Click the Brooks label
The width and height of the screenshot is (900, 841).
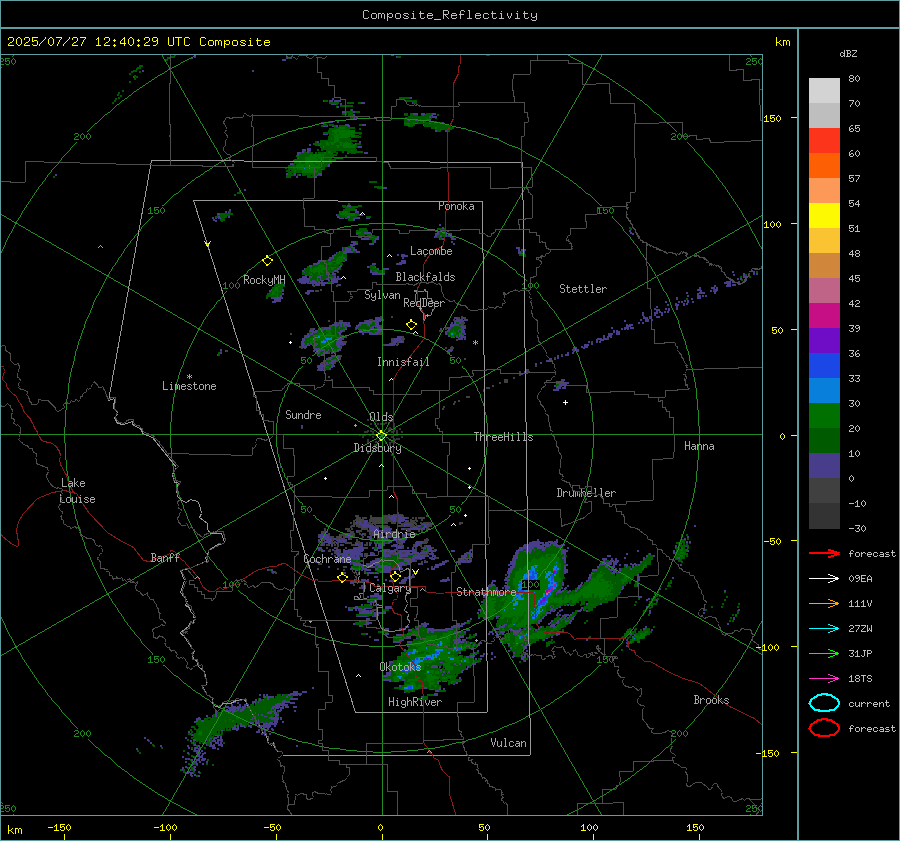pyautogui.click(x=711, y=700)
